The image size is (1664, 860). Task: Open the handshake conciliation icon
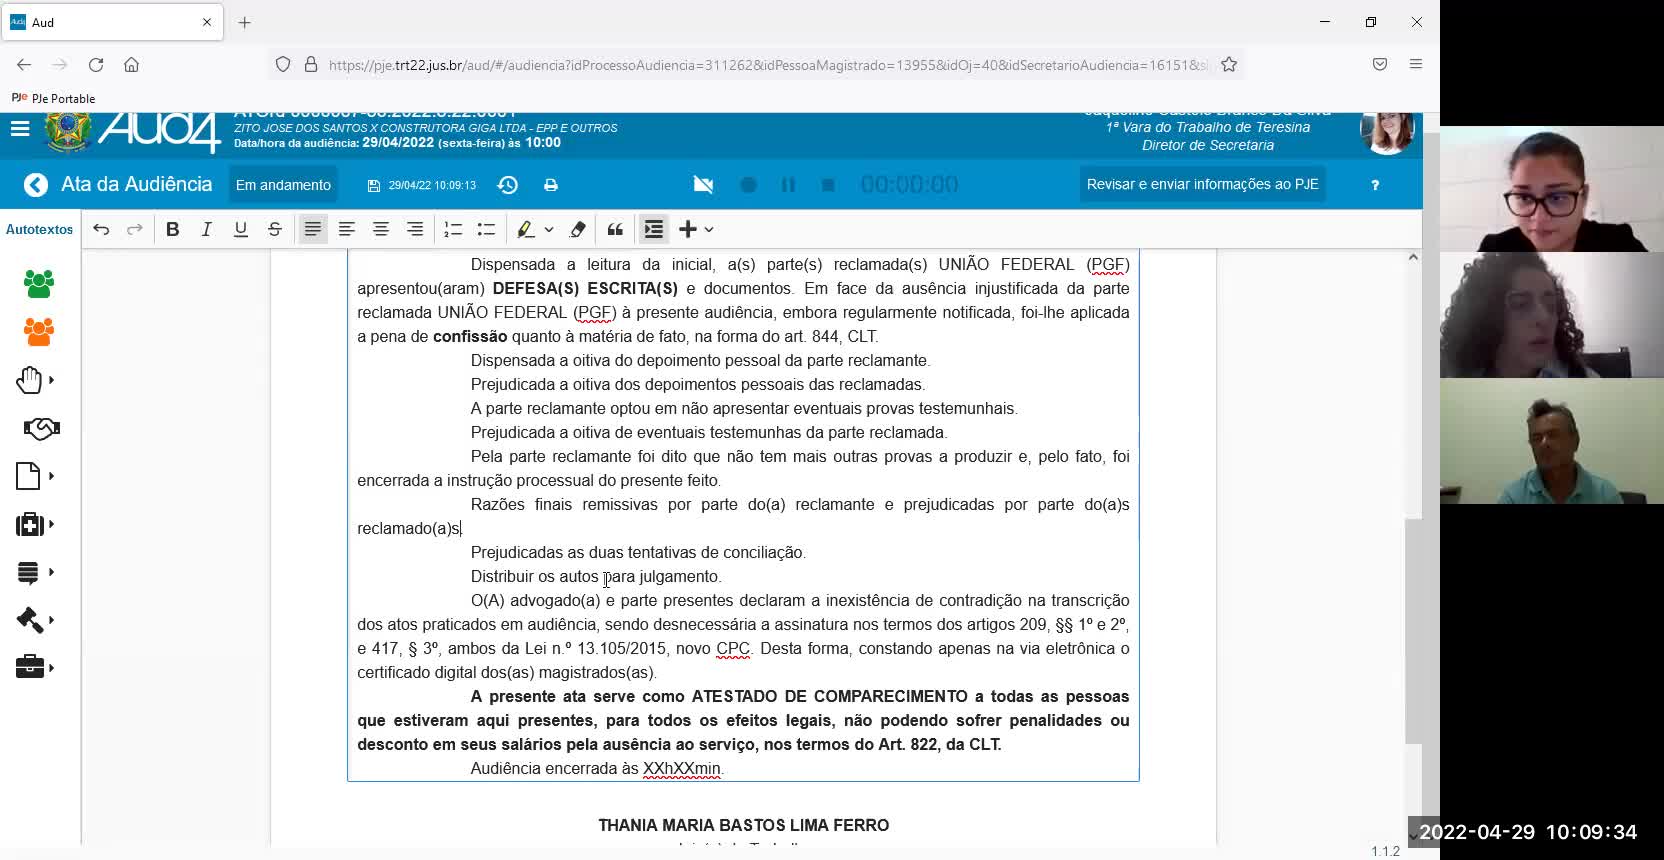pyautogui.click(x=41, y=428)
